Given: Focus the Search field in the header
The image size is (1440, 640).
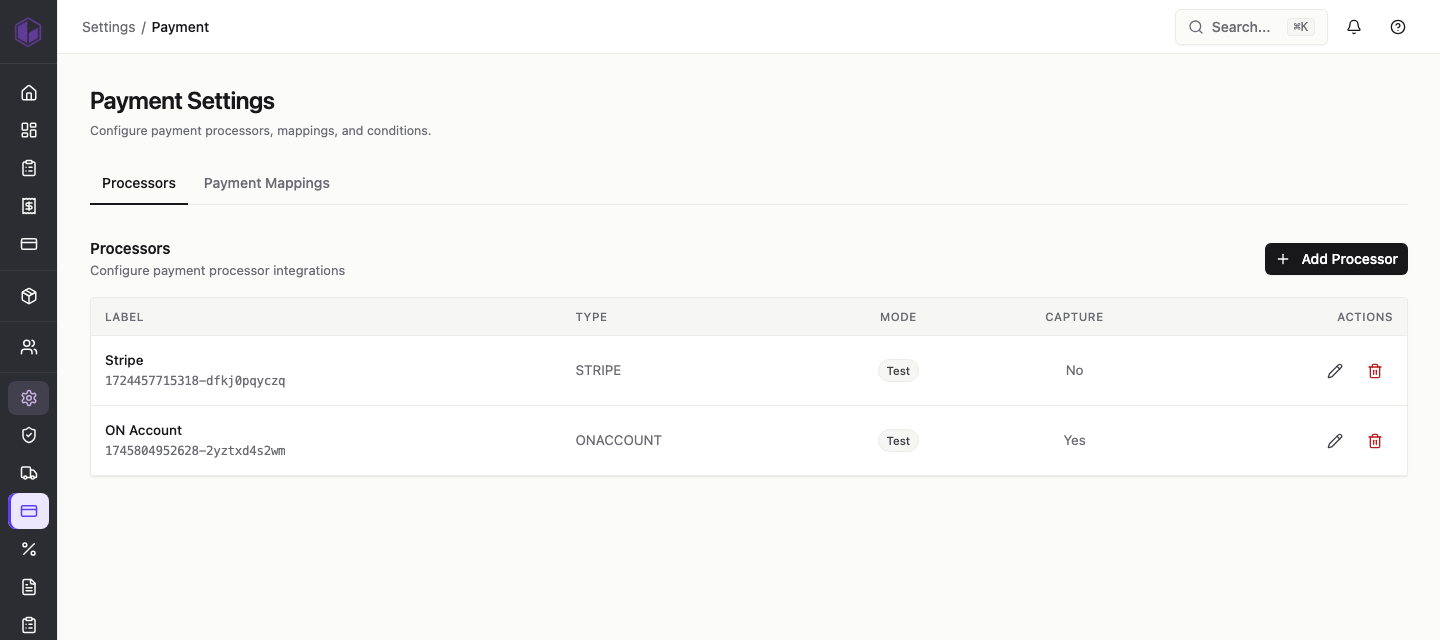Looking at the screenshot, I should coord(1251,27).
